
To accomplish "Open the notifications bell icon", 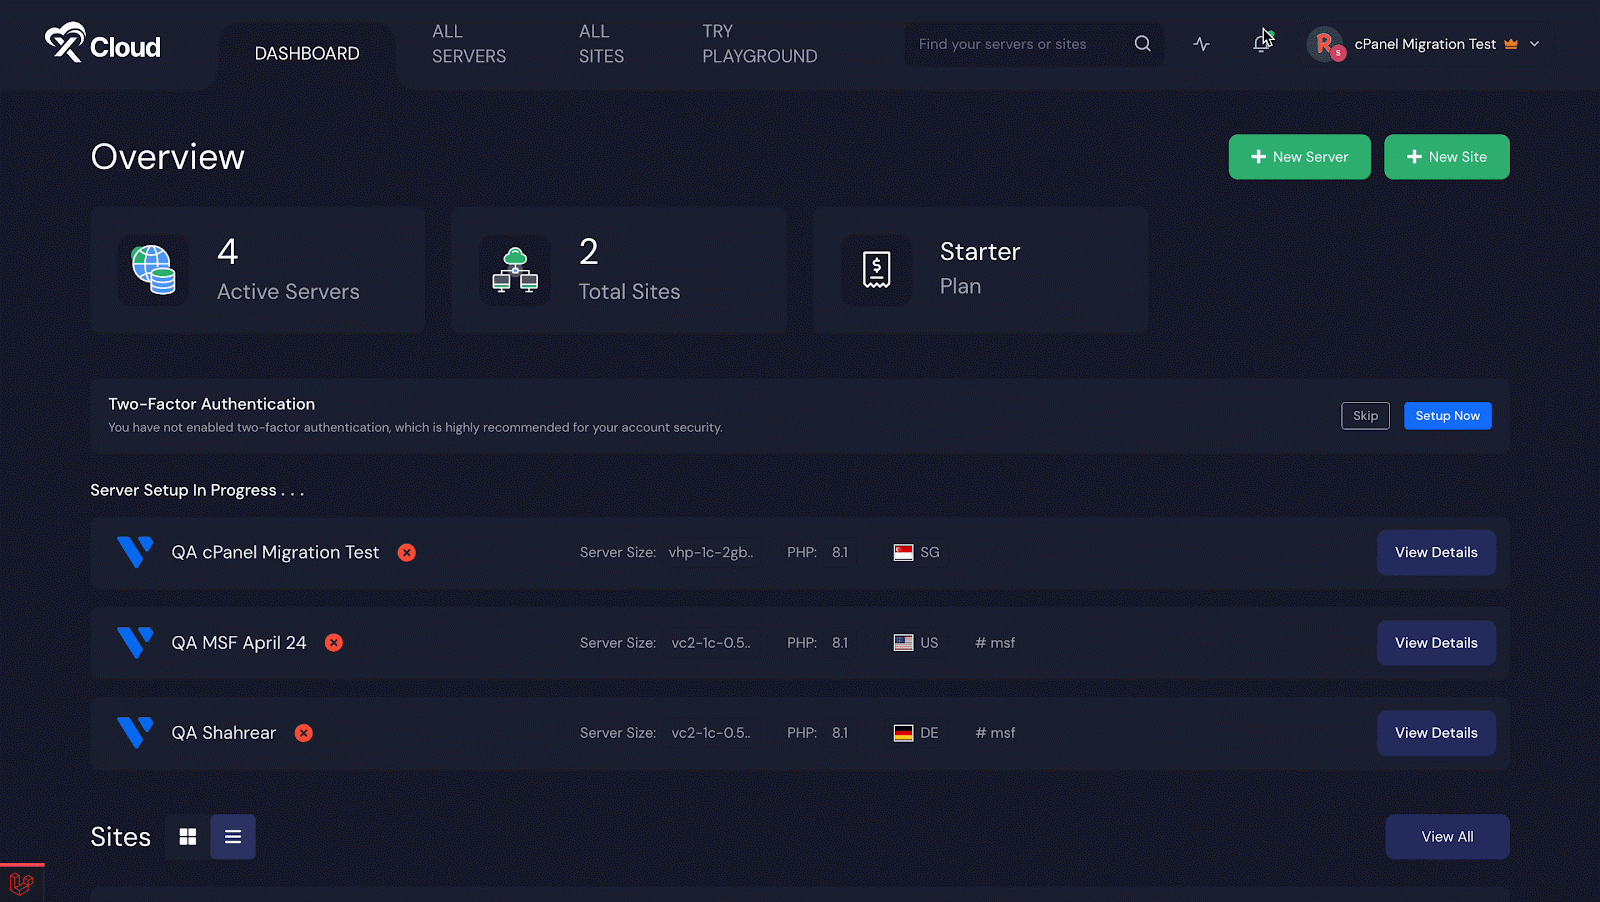I will (x=1261, y=44).
